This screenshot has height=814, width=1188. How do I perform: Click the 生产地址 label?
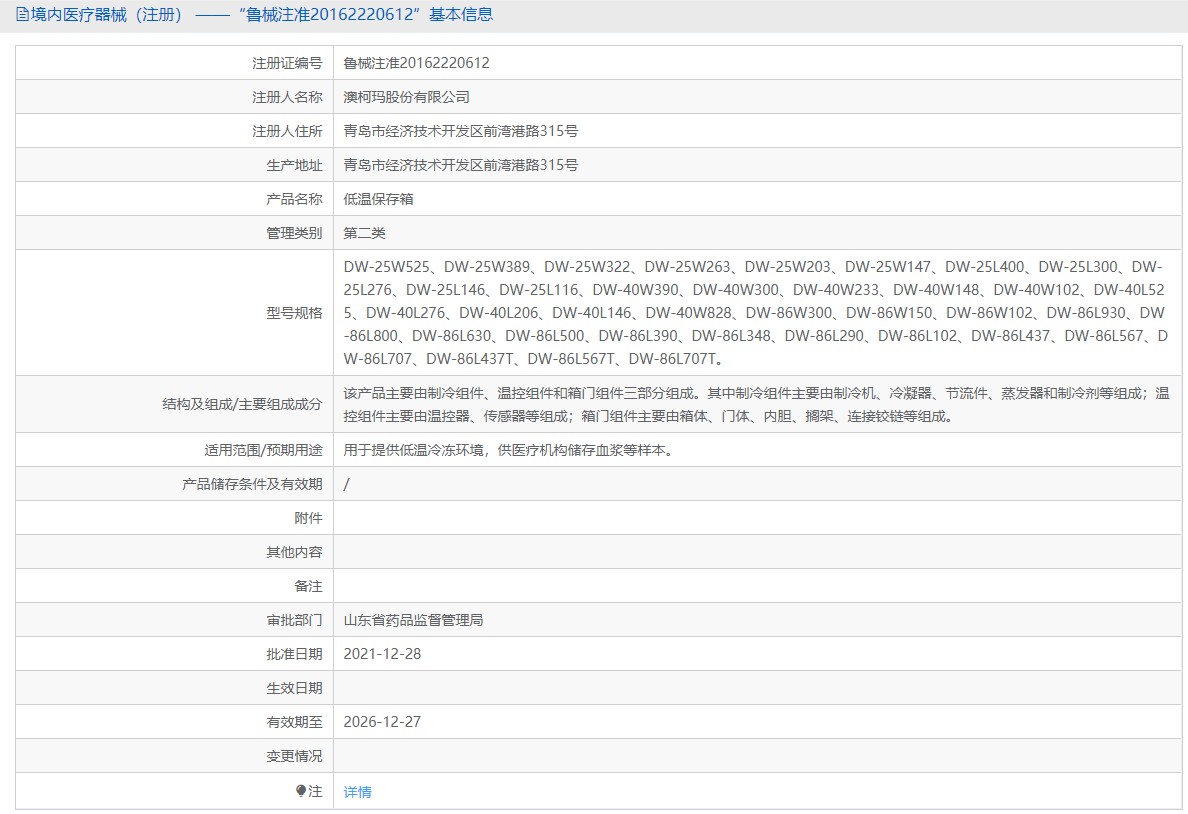[x=294, y=165]
